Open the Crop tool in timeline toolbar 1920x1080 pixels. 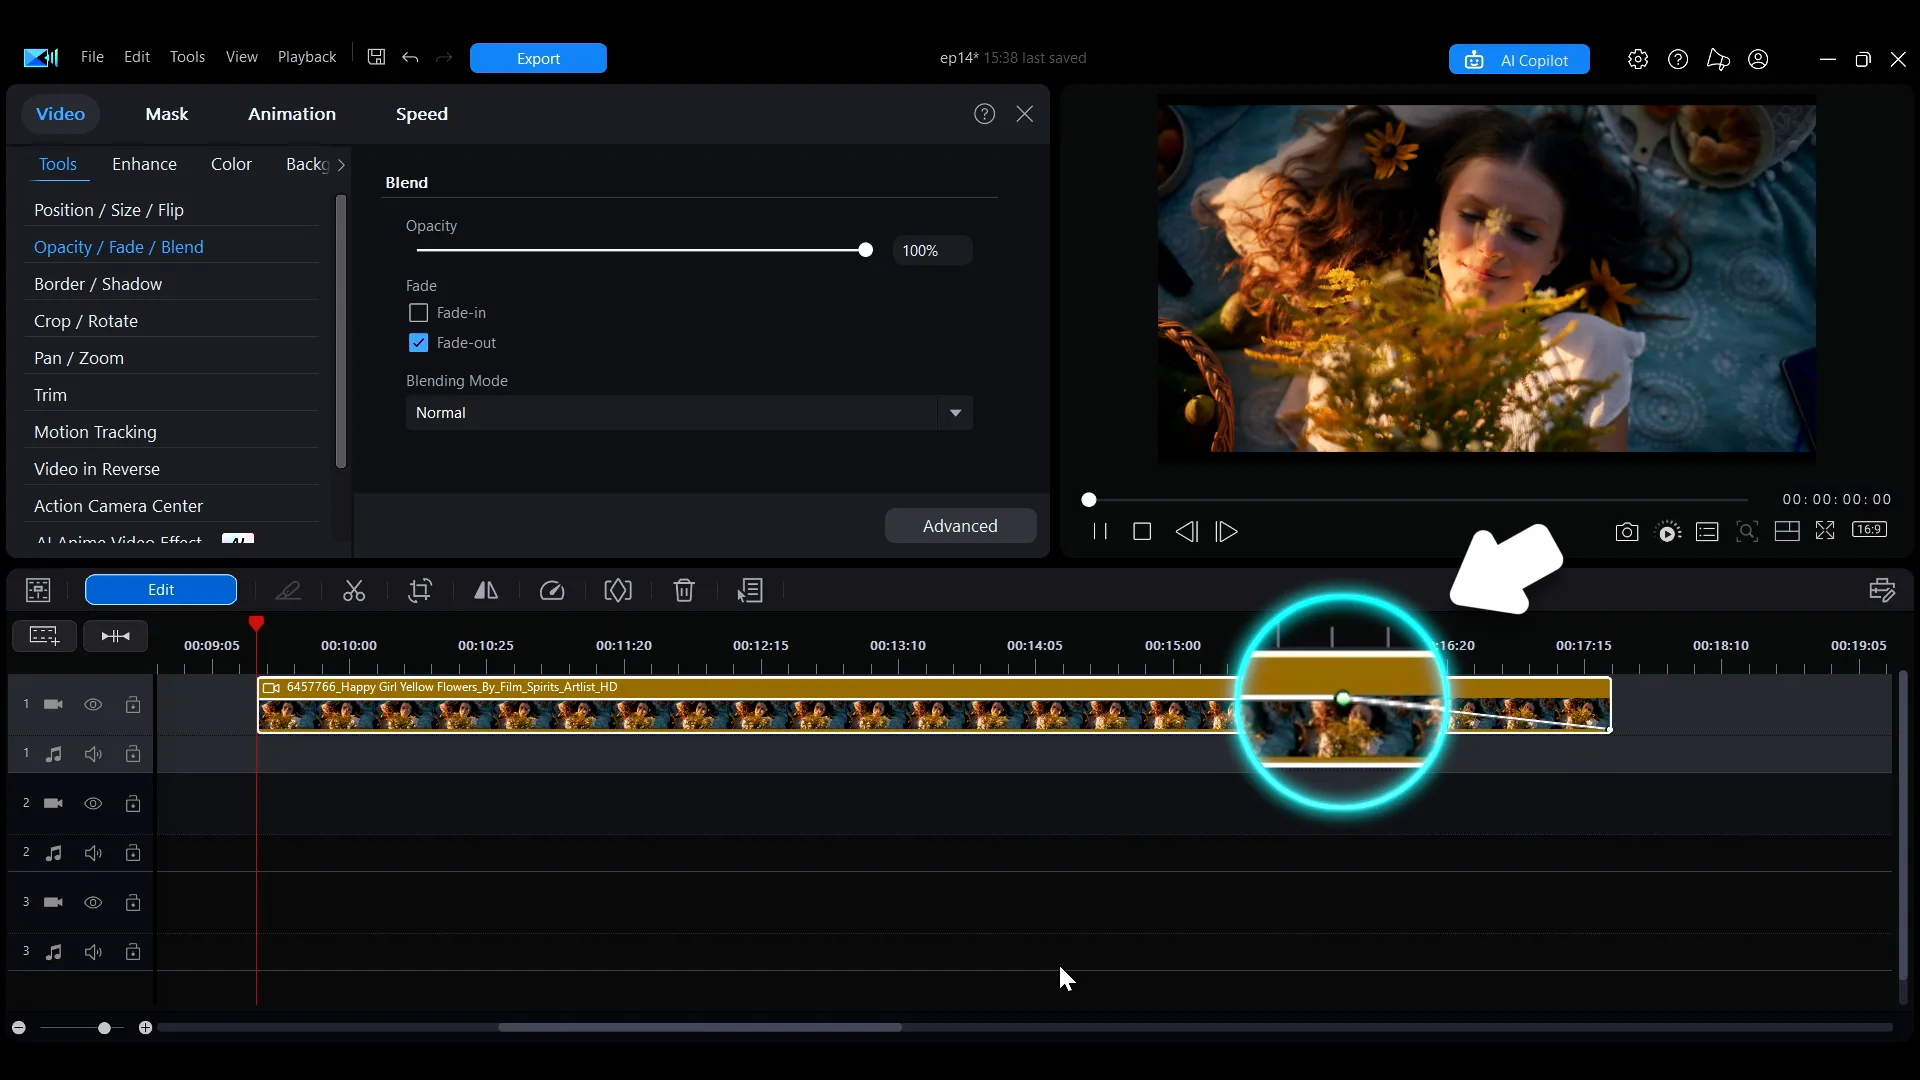point(421,591)
